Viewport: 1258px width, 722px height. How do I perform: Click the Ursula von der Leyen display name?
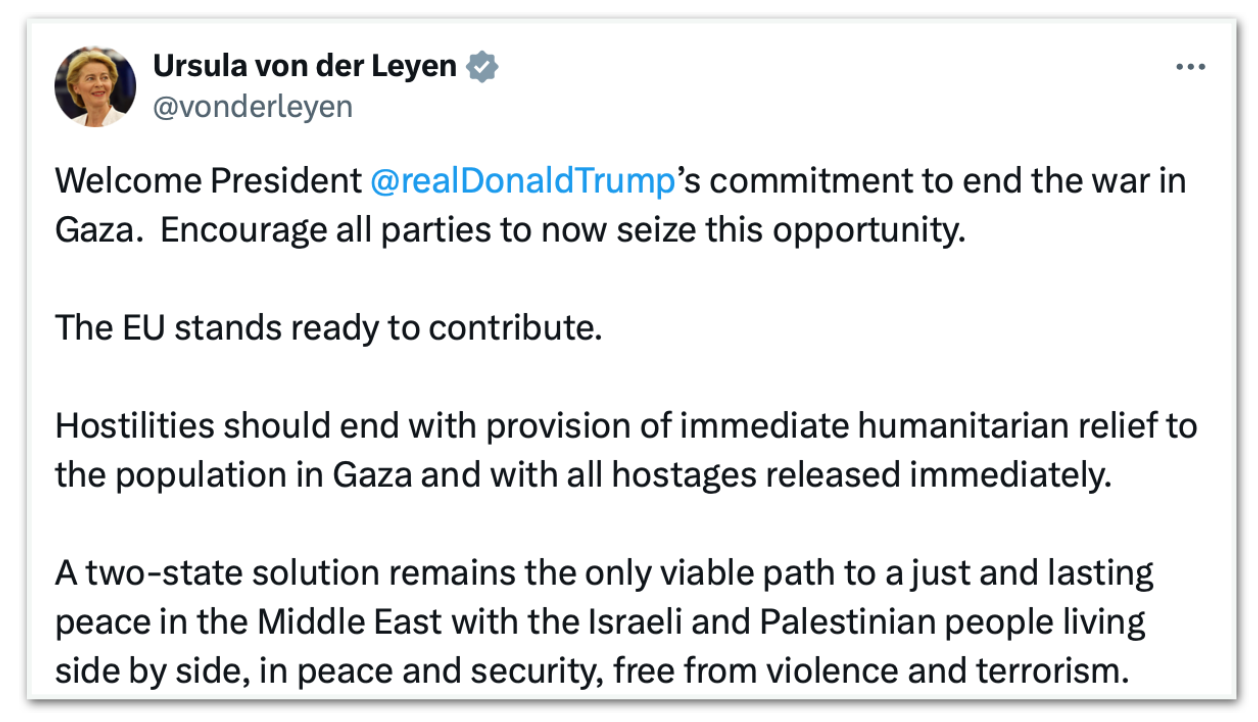click(x=304, y=67)
